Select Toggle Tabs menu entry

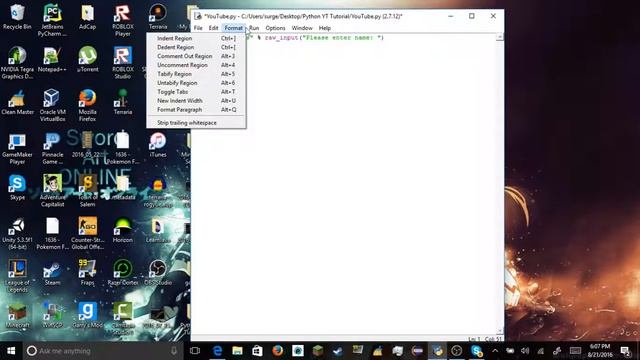click(x=196, y=92)
